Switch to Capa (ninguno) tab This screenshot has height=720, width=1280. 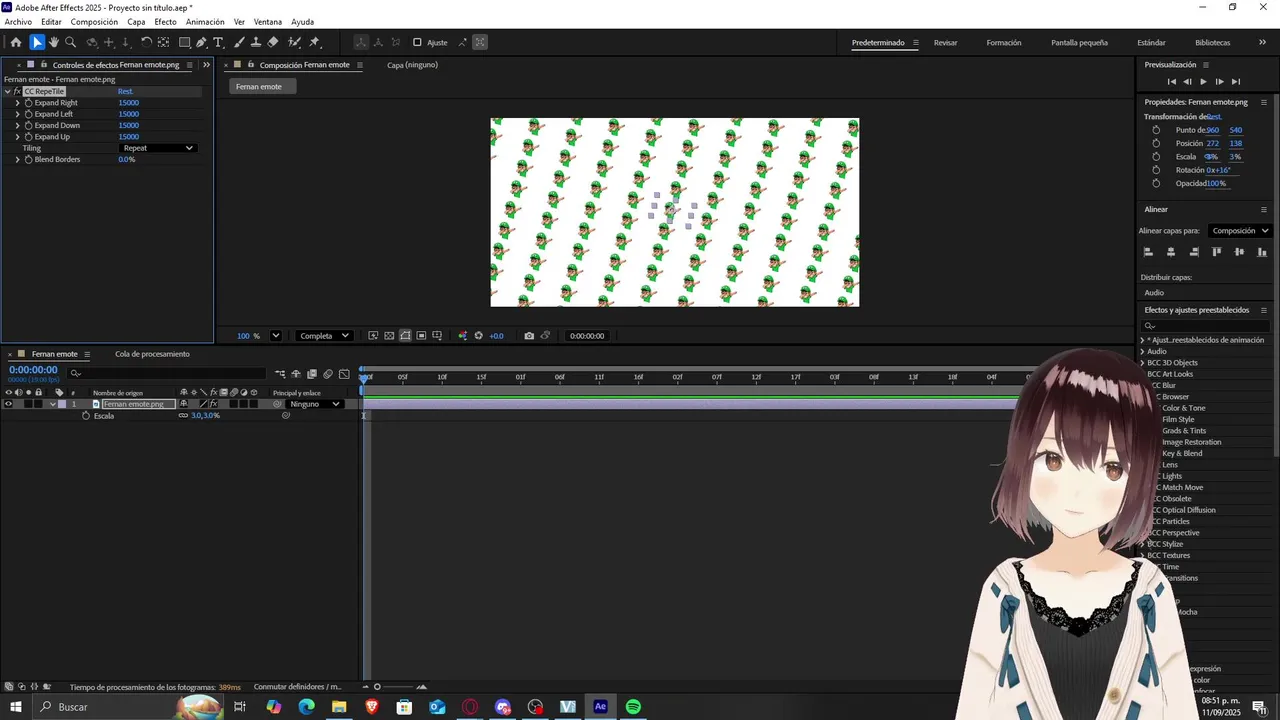(412, 65)
